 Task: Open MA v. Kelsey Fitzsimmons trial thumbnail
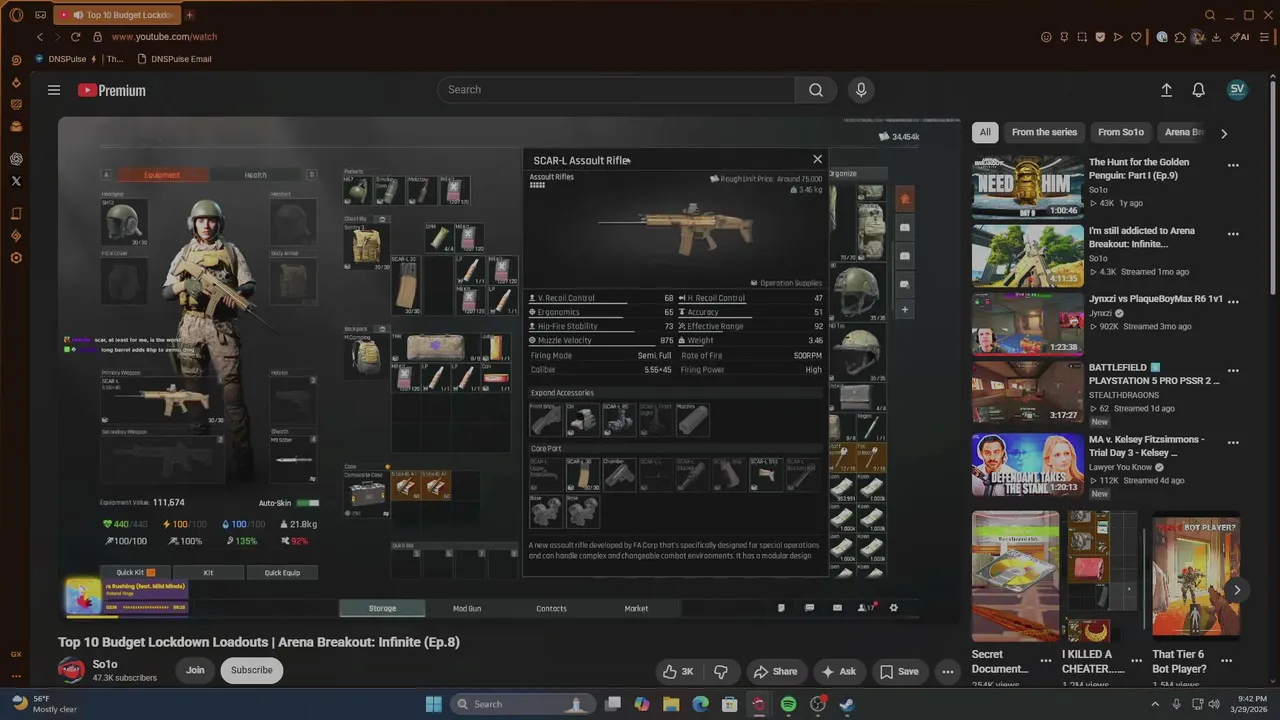coord(1027,465)
